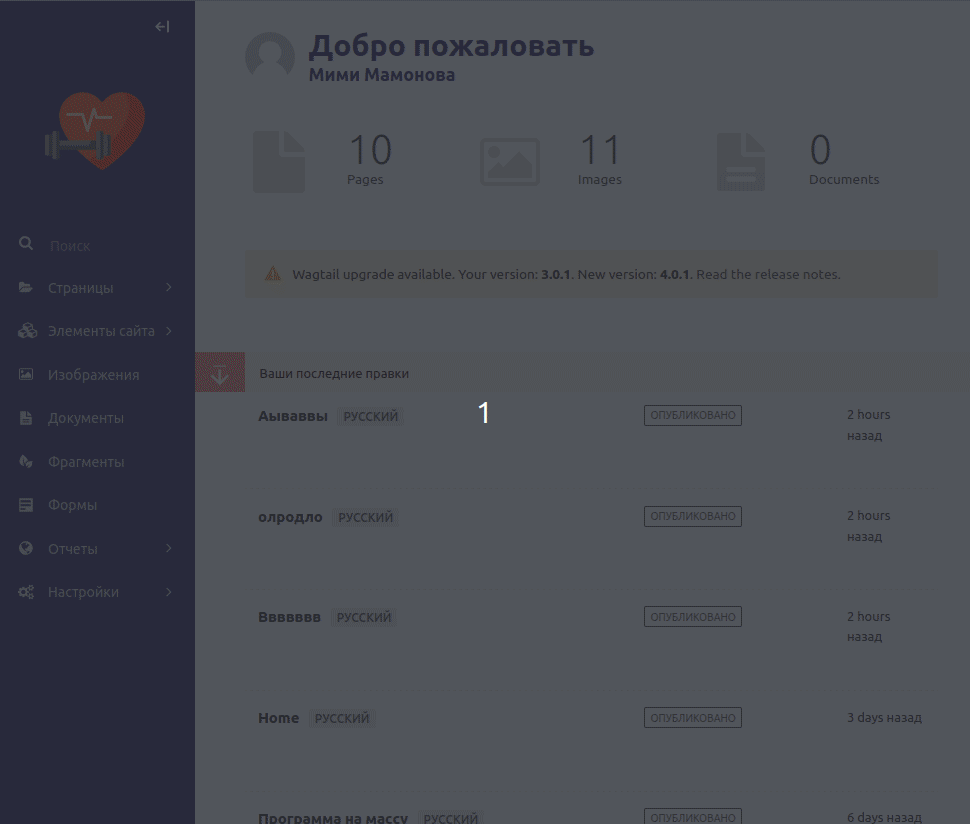
Task: Open the Отчеты menu item
Action: point(72,549)
